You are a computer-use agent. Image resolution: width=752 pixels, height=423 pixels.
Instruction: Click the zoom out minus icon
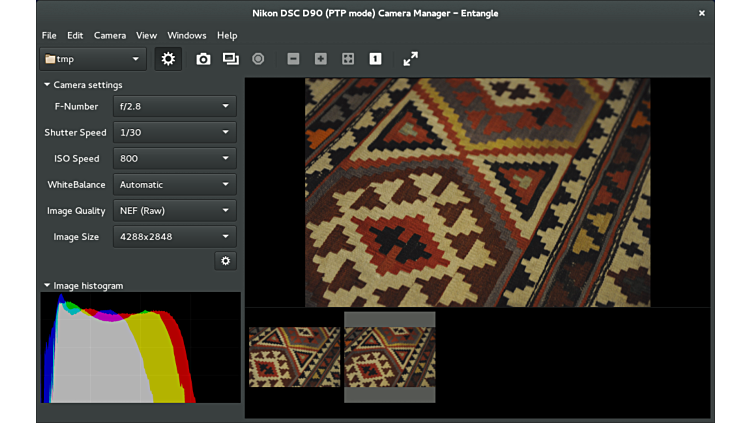point(293,59)
